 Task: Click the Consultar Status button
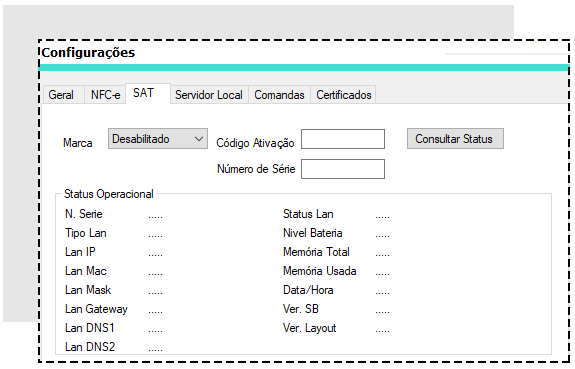455,139
